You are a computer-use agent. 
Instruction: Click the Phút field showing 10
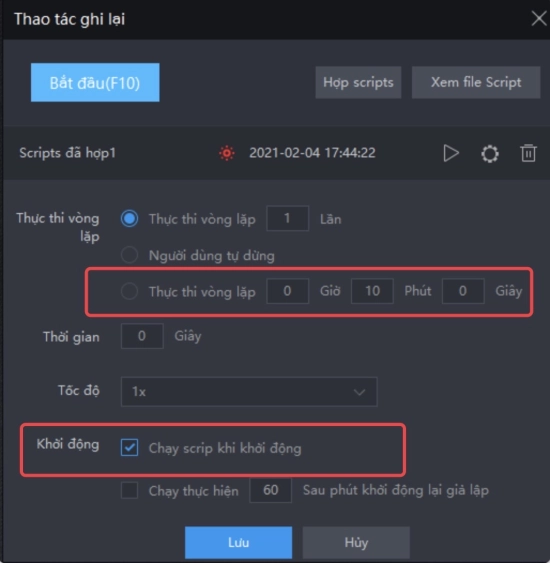(372, 291)
